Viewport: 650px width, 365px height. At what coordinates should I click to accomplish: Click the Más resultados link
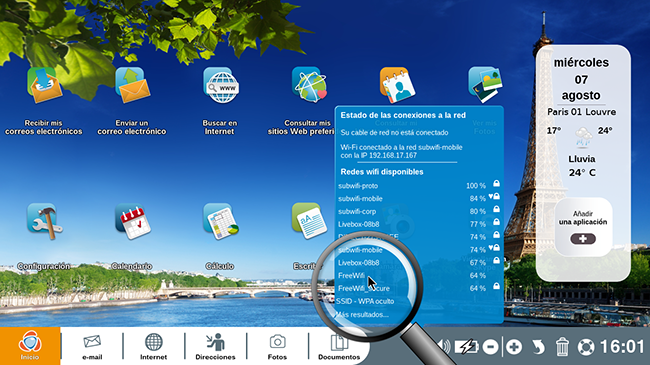pos(362,314)
